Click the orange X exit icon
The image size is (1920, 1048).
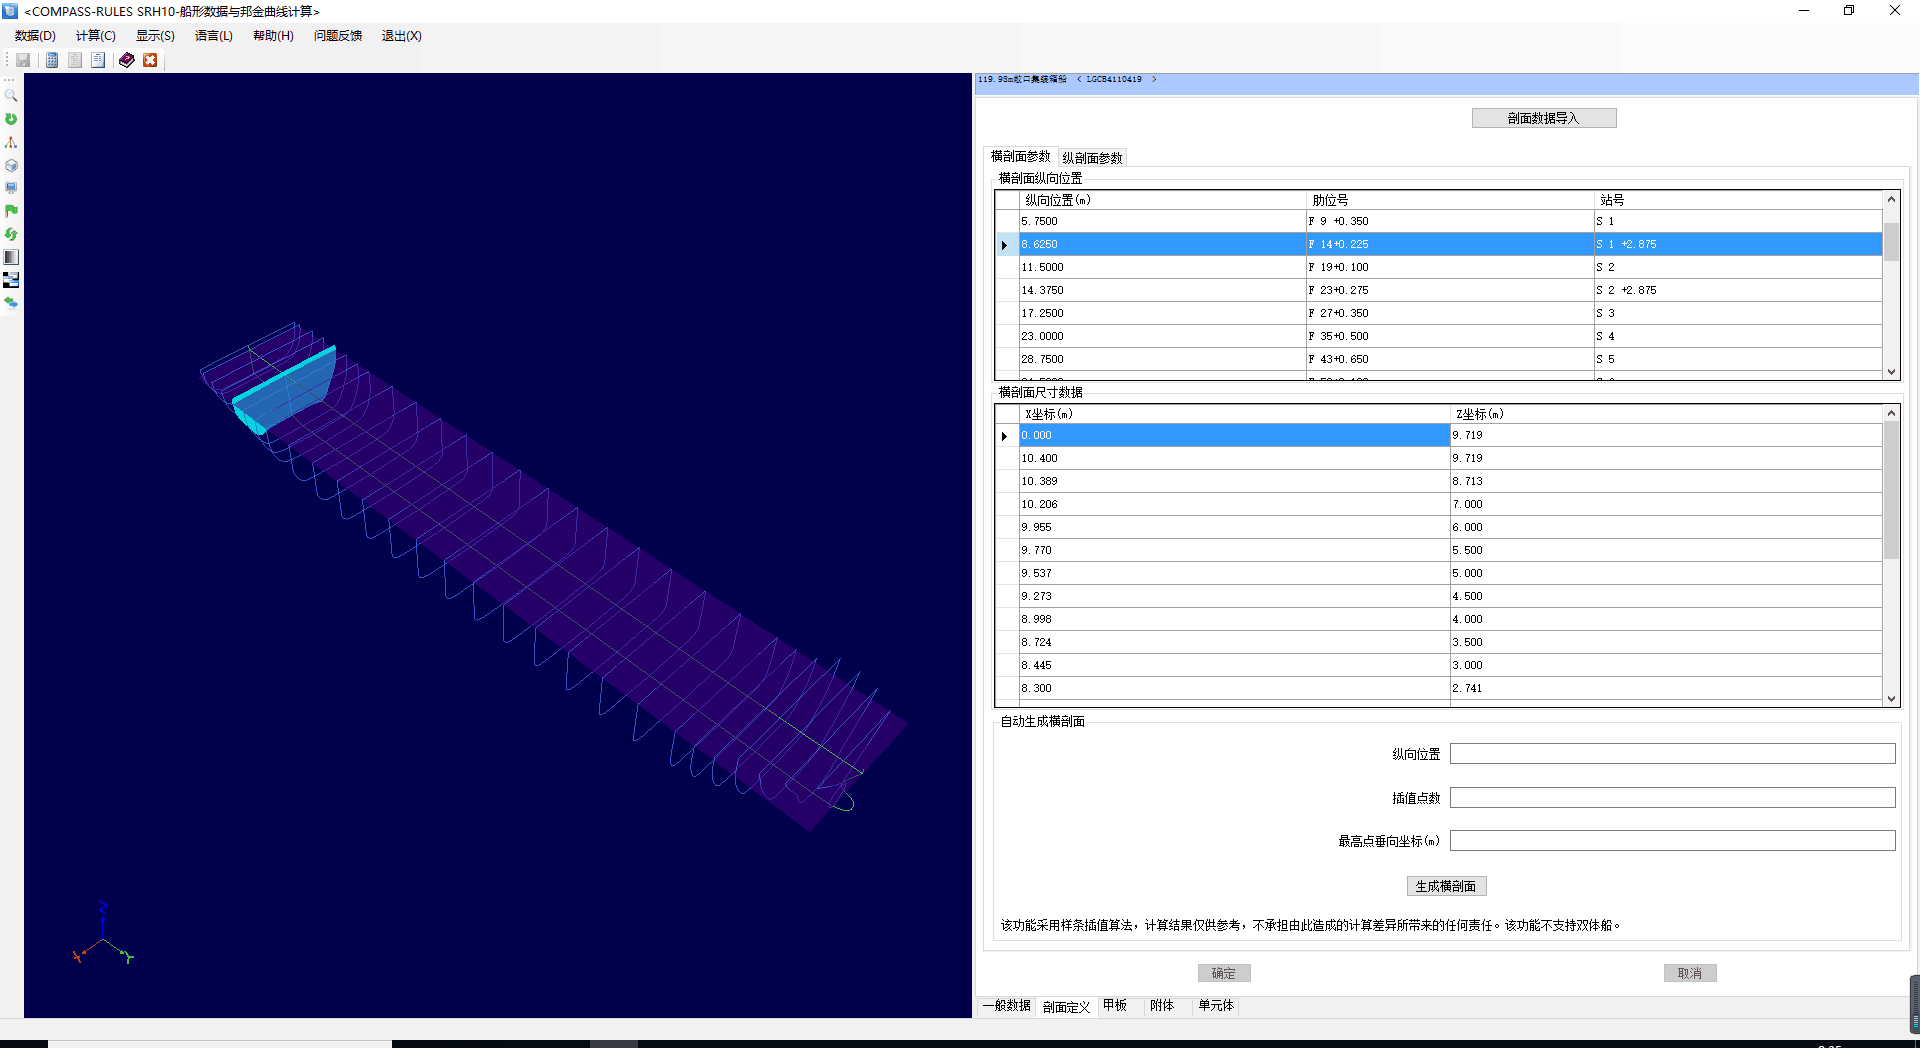pyautogui.click(x=150, y=60)
